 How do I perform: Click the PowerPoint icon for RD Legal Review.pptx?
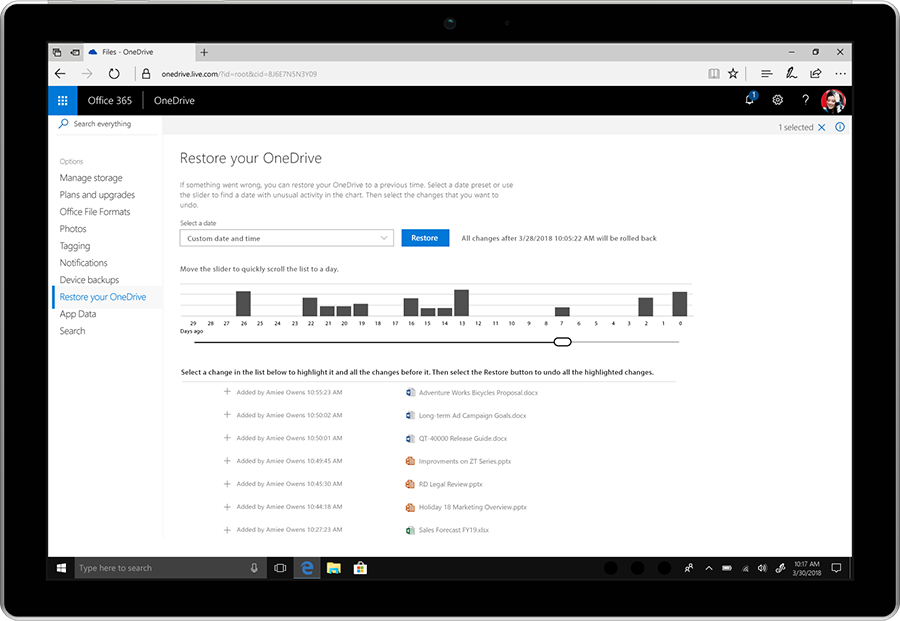tap(409, 484)
